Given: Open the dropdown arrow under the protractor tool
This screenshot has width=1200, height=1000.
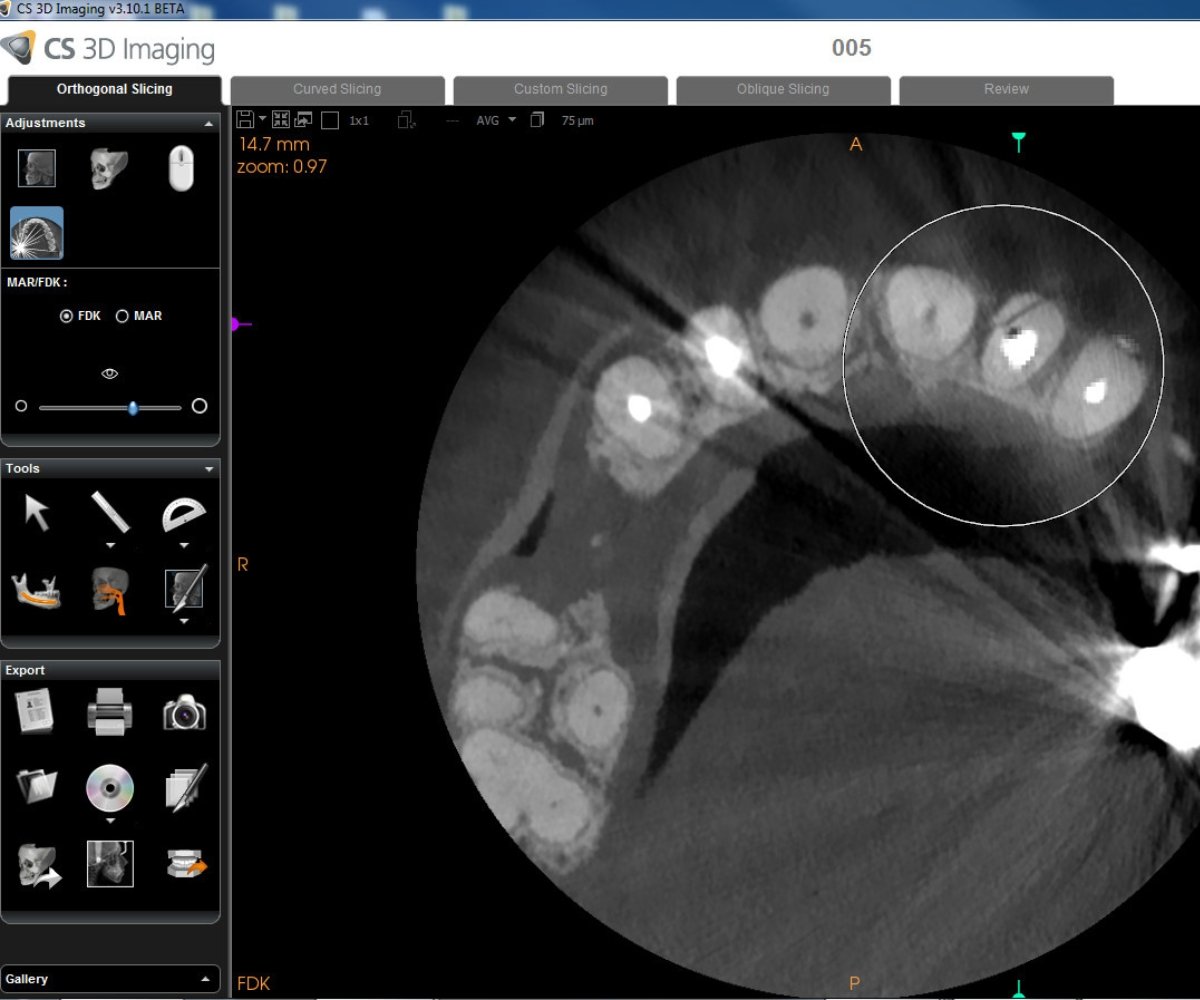Looking at the screenshot, I should pyautogui.click(x=184, y=546).
